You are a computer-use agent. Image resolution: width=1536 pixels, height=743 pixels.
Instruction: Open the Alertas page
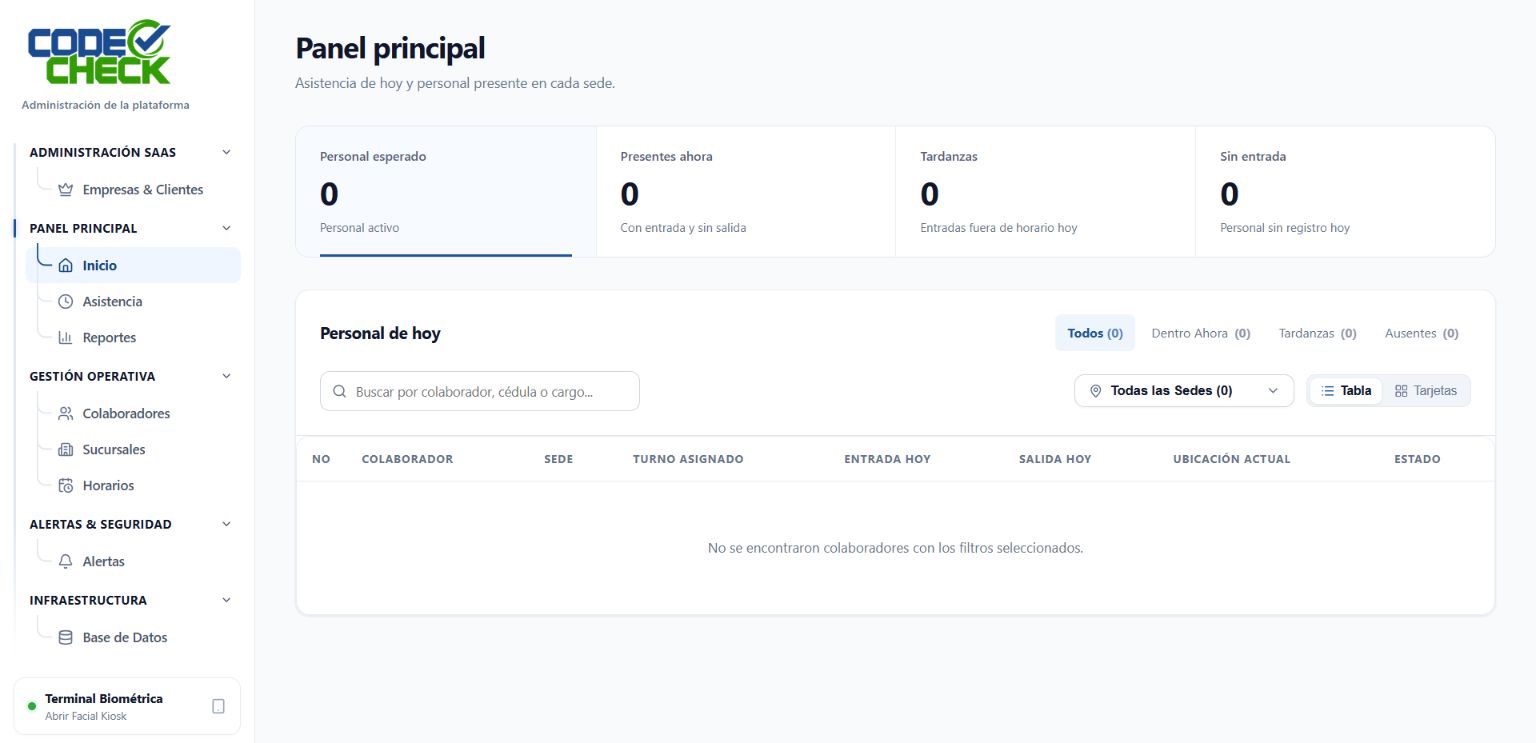point(133,562)
